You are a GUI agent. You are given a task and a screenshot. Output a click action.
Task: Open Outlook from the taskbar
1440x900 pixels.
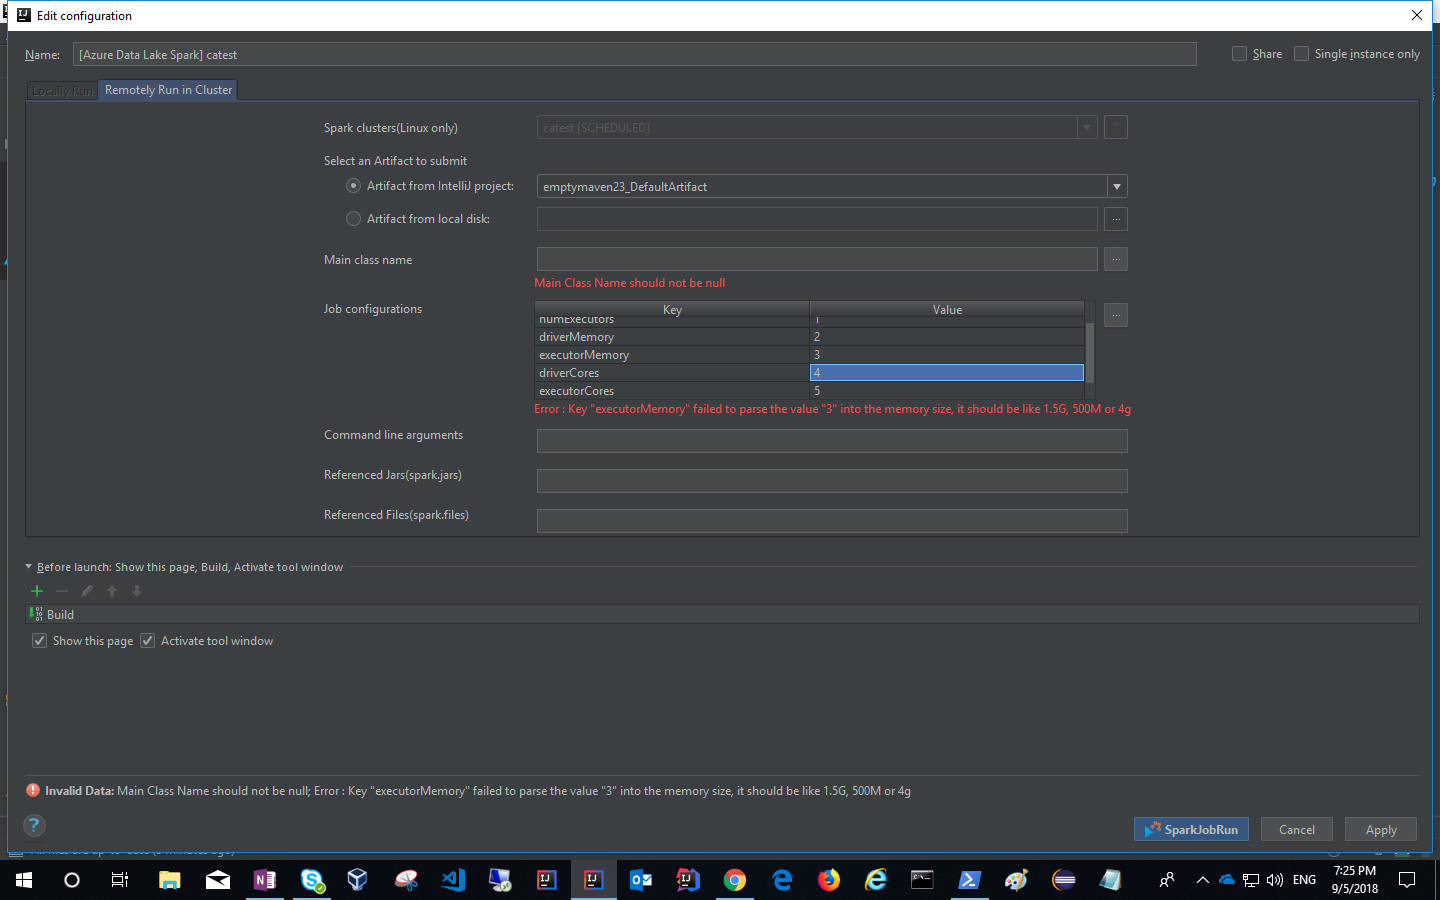coord(640,880)
